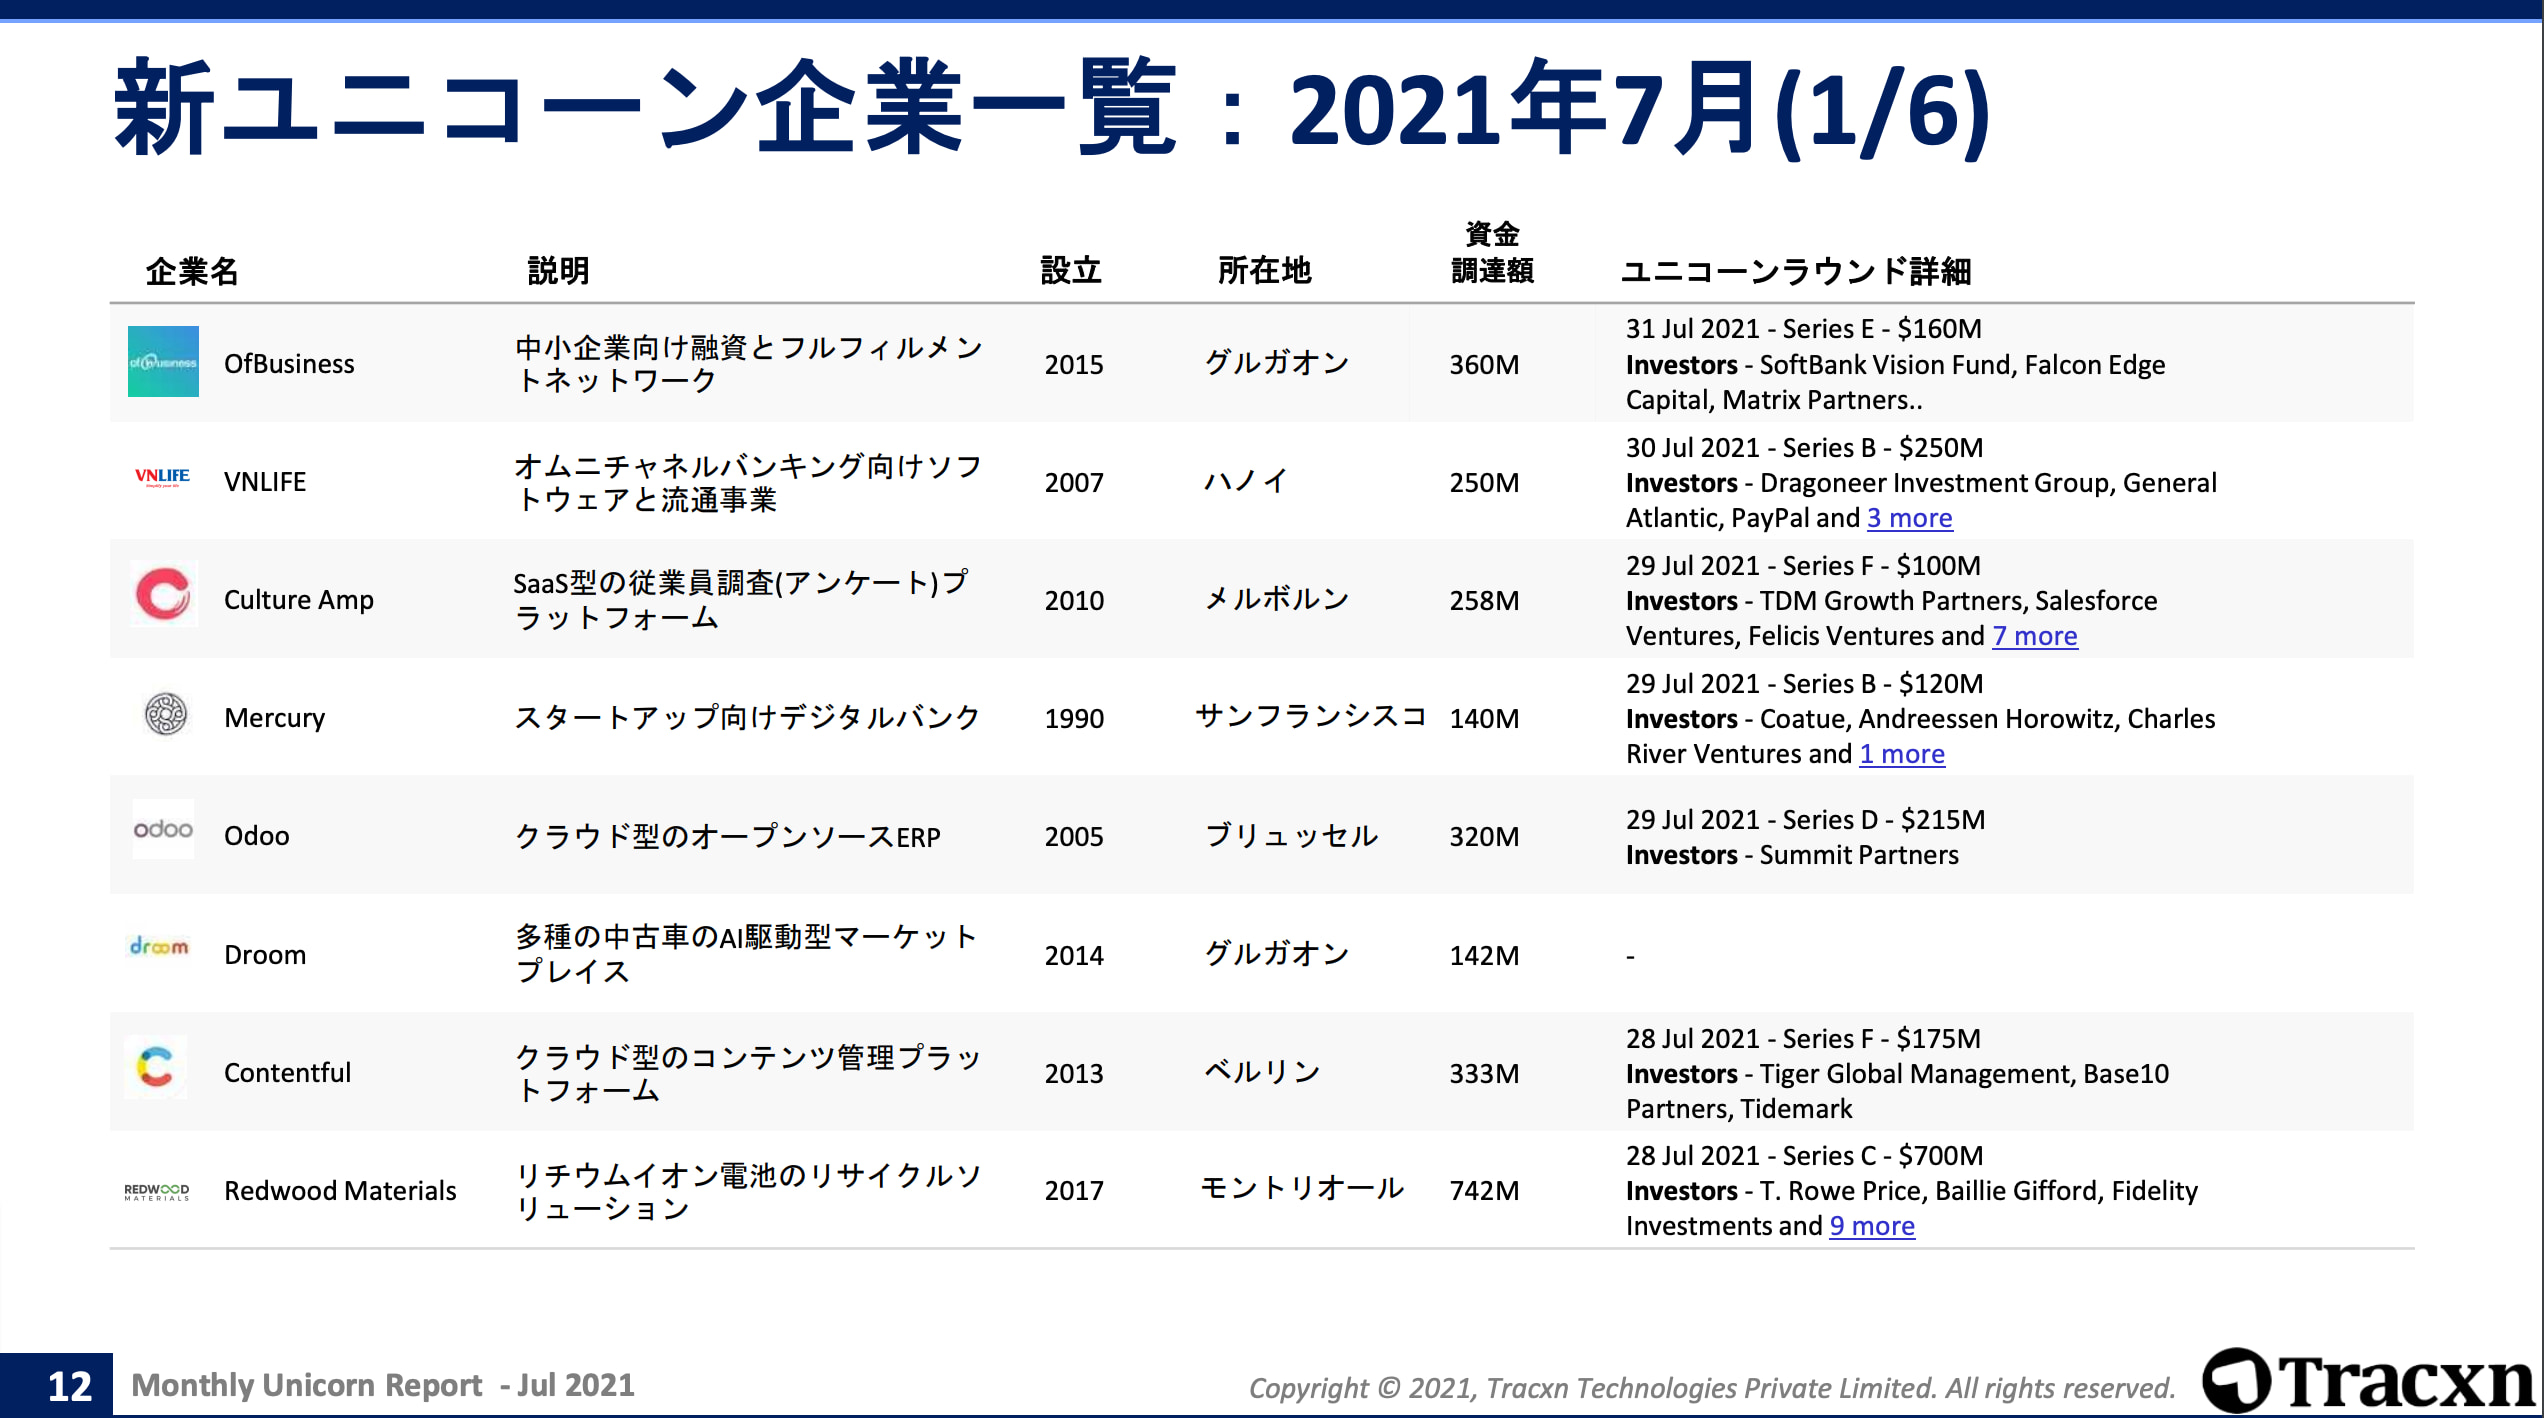Select the Redwood Materials company name
2544x1418 pixels.
(340, 1191)
